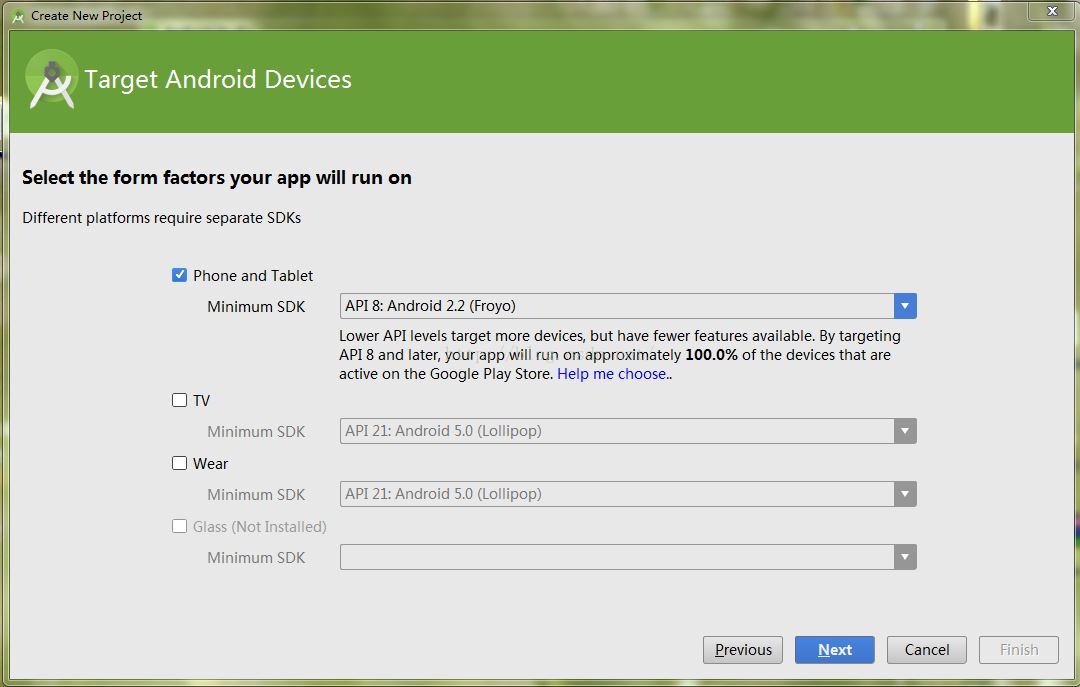Proceed with the Next button
This screenshot has height=687, width=1080.
[x=835, y=650]
